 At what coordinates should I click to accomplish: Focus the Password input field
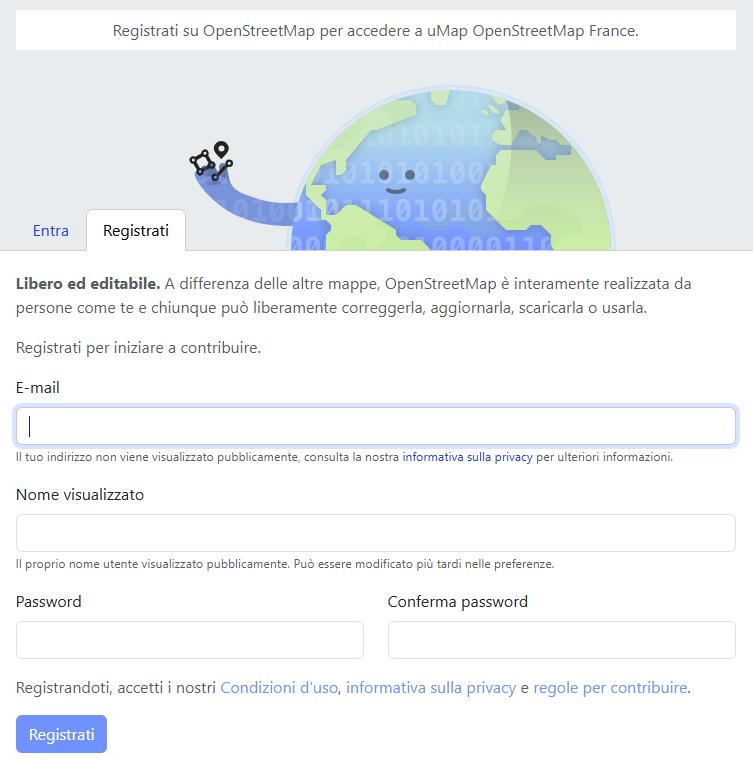(190, 640)
